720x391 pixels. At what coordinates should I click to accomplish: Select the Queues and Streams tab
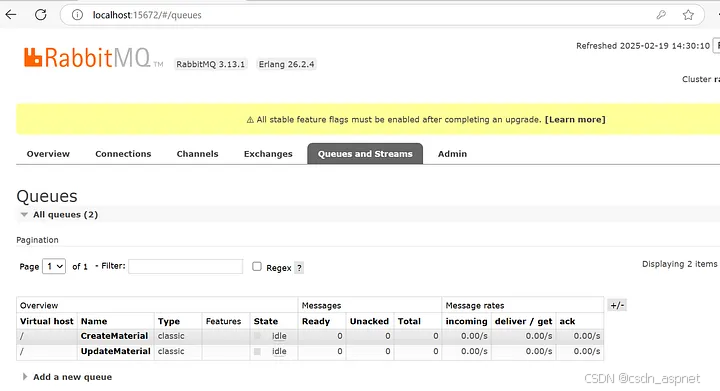(365, 154)
